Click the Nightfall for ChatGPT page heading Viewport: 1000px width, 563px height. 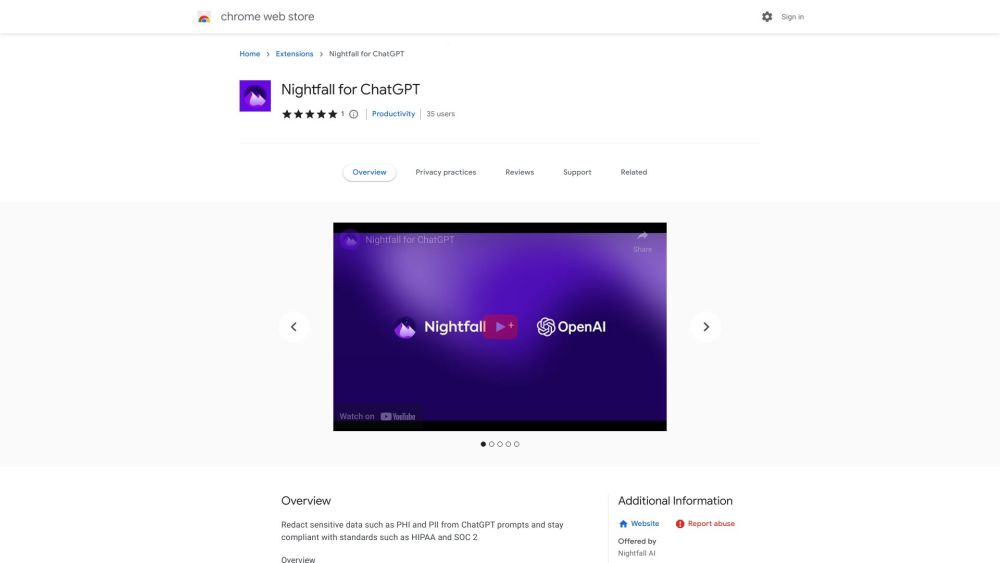pos(350,89)
